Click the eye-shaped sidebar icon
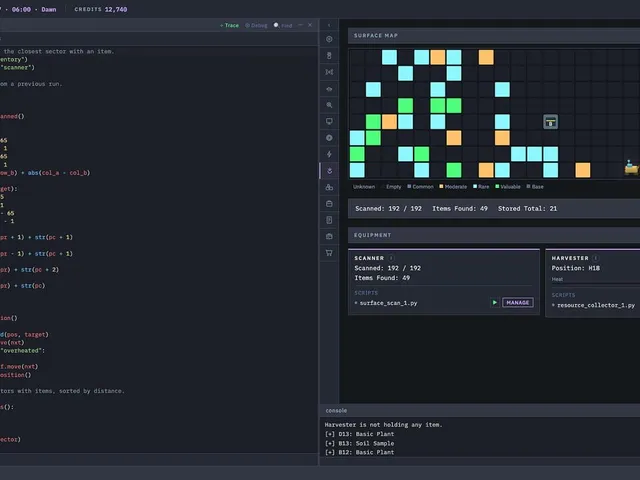The height and width of the screenshot is (480, 640). [x=329, y=89]
